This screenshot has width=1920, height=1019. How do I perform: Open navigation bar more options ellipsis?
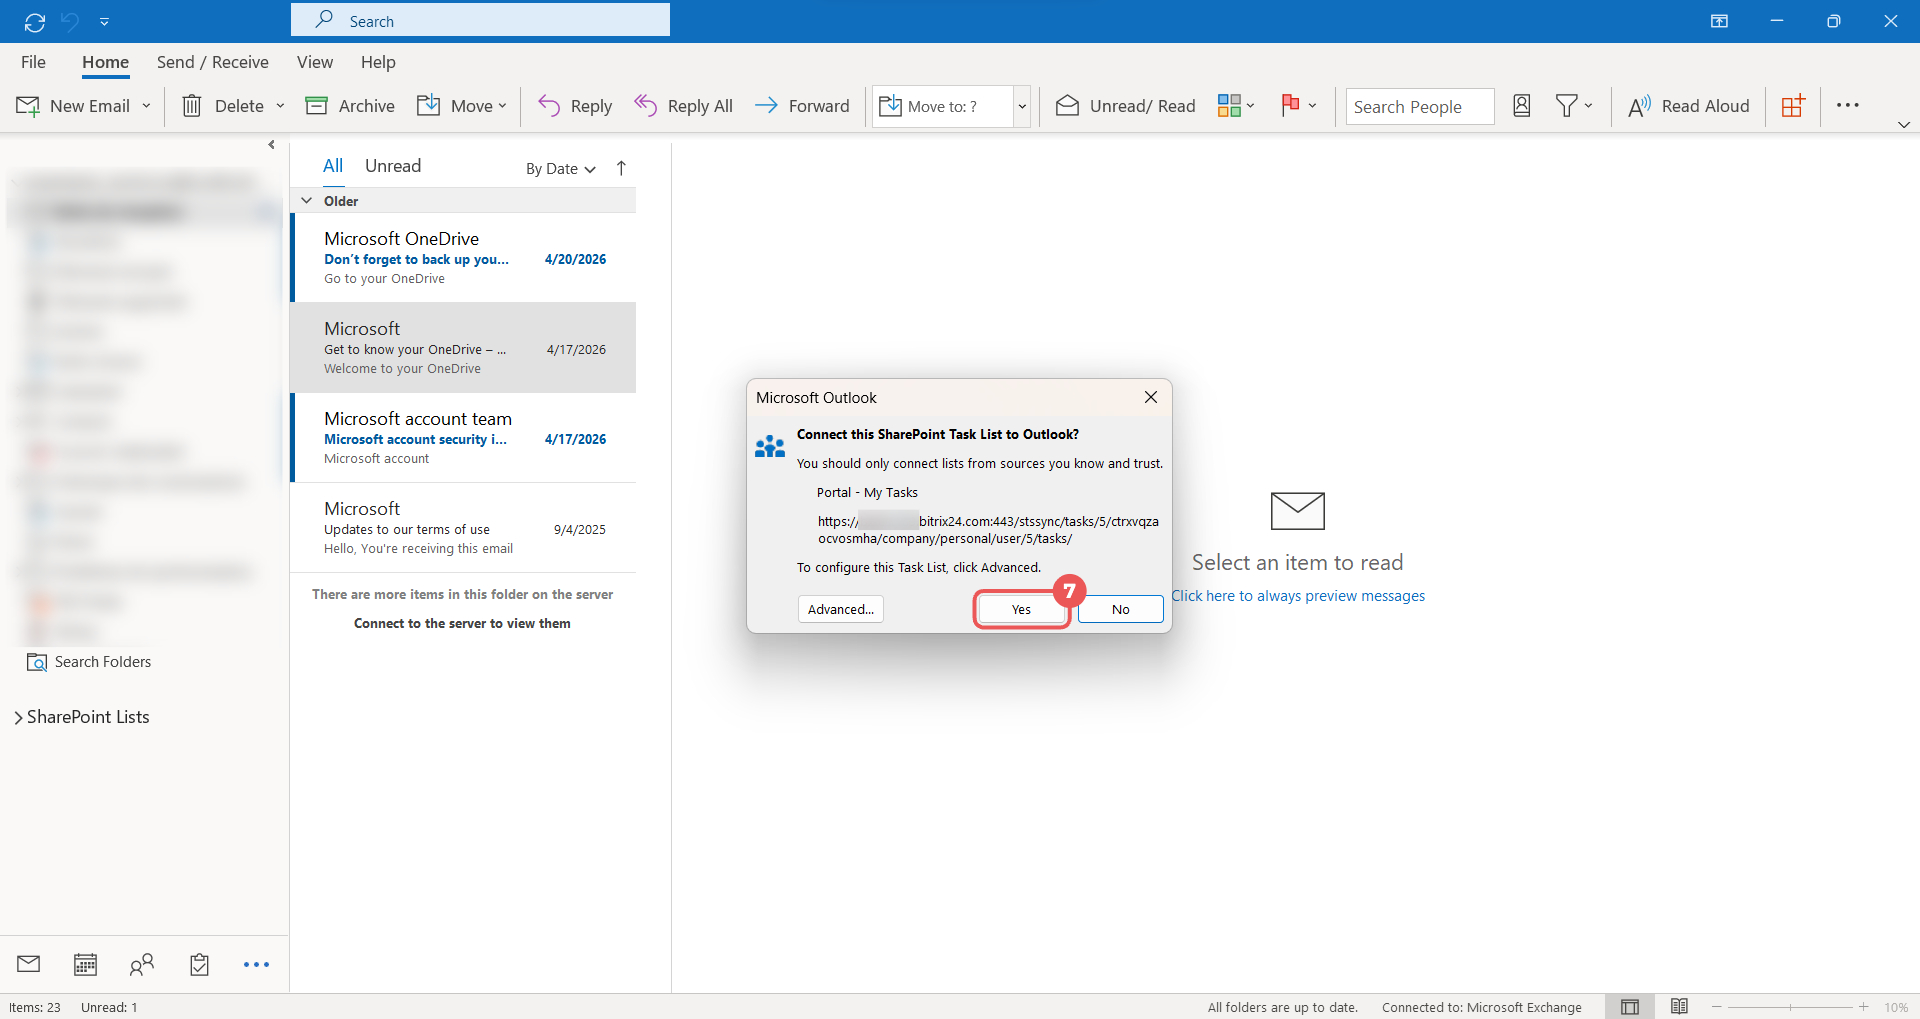click(256, 964)
